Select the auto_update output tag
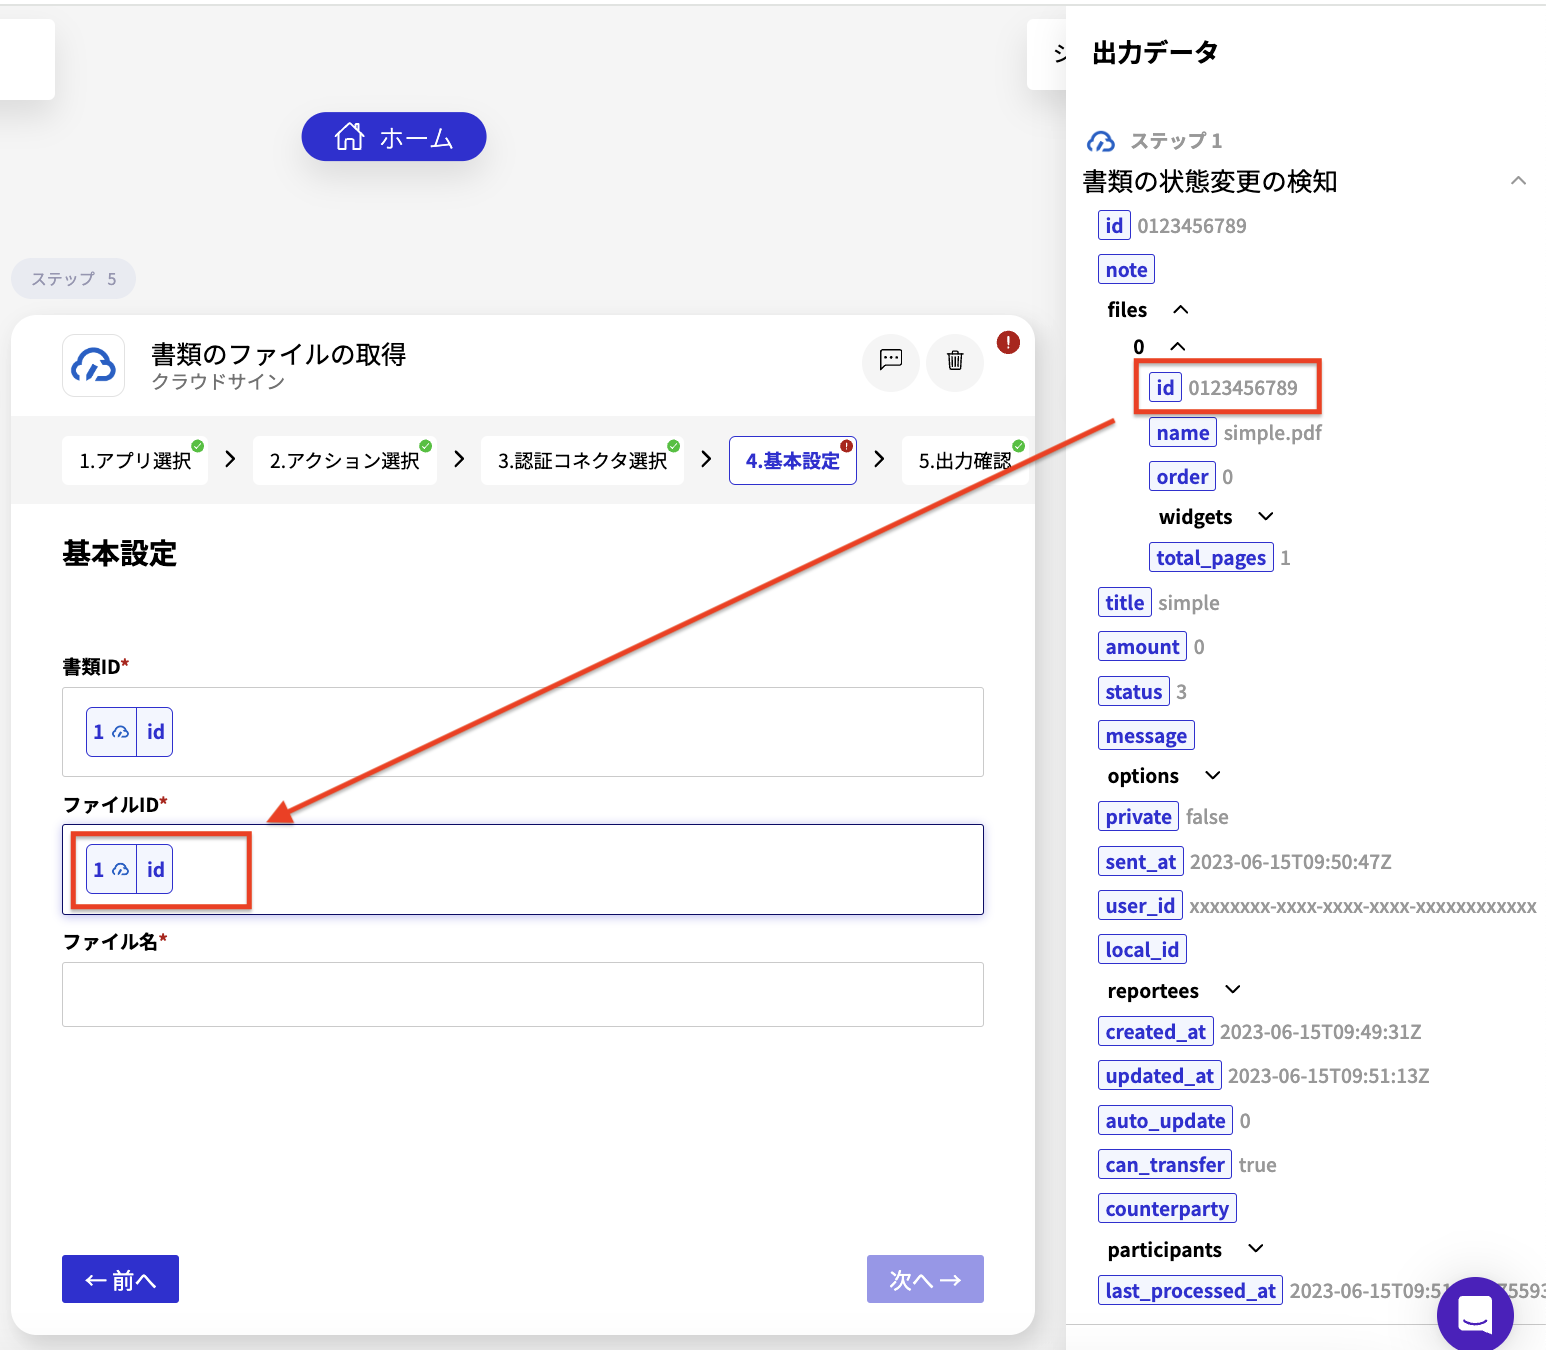The width and height of the screenshot is (1546, 1350). point(1165,1121)
